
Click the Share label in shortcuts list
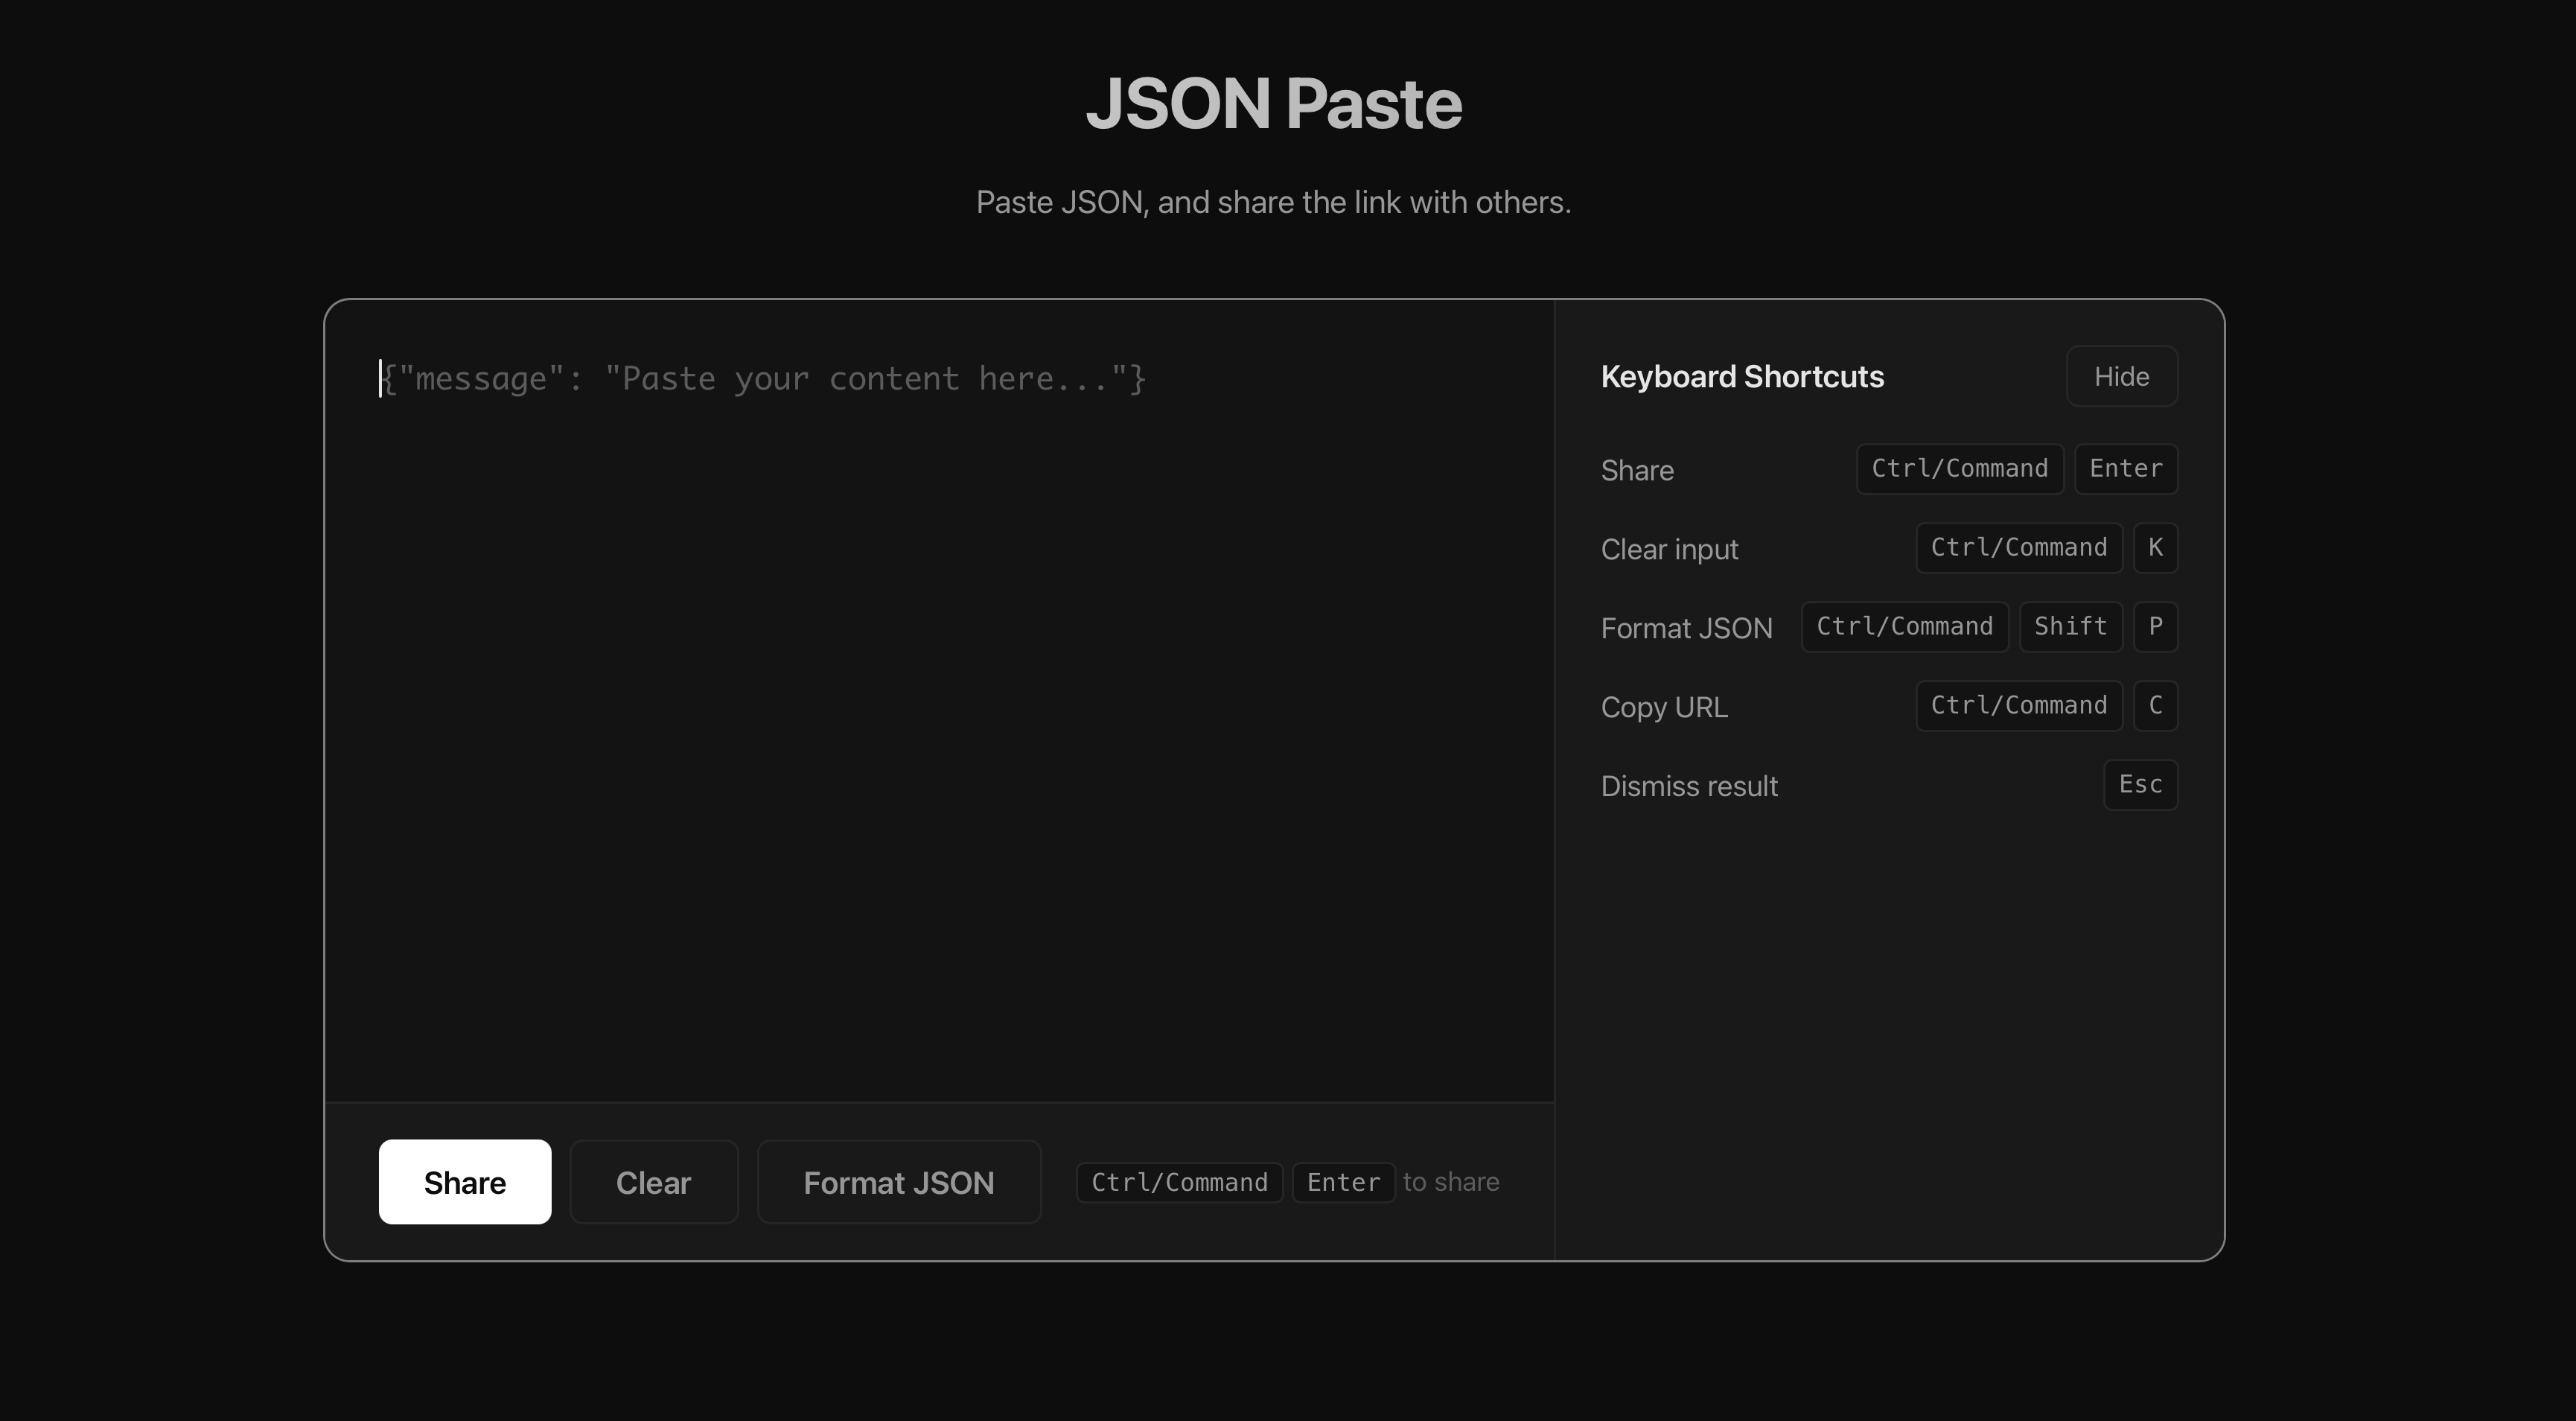(x=1636, y=470)
